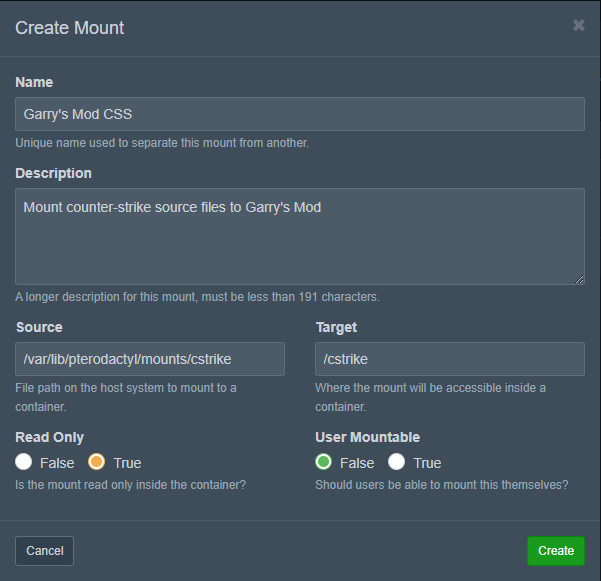Click the Read Only heading
The image size is (601, 581).
[50, 437]
